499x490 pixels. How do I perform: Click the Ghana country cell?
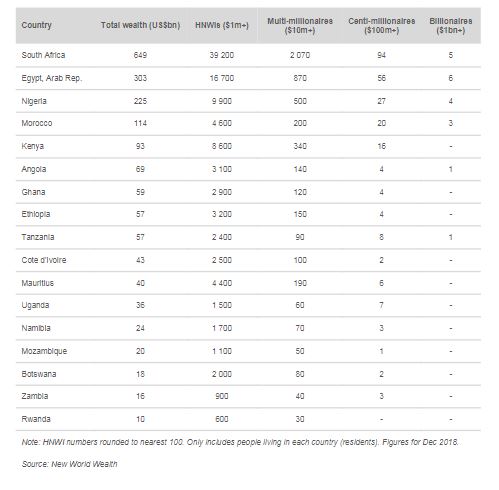[33, 192]
